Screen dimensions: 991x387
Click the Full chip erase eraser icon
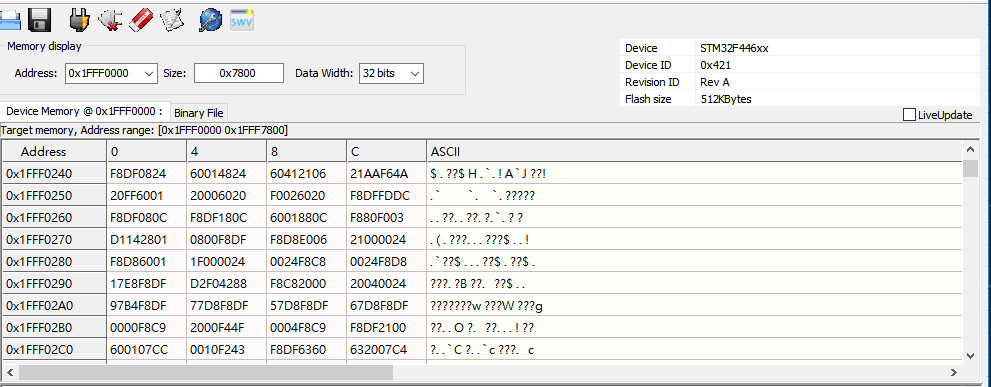(x=141, y=20)
